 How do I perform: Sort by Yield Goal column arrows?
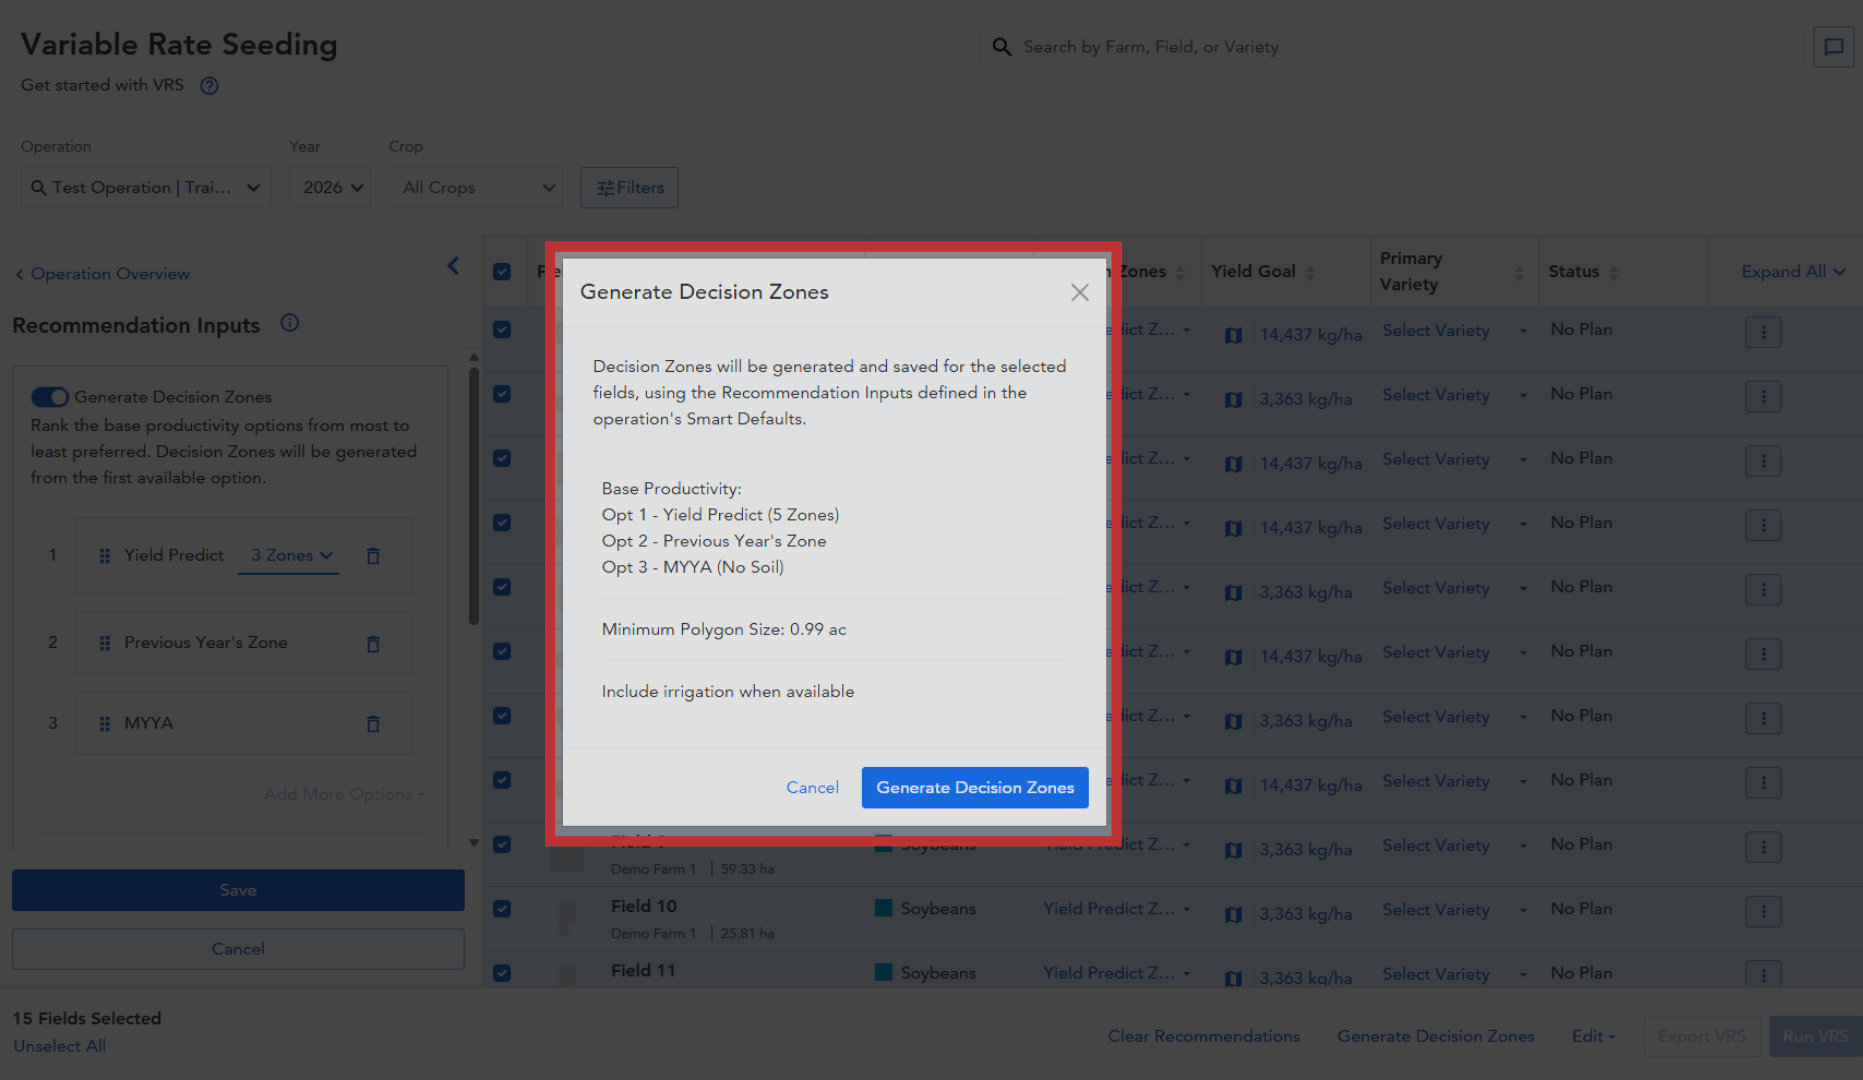point(1310,272)
